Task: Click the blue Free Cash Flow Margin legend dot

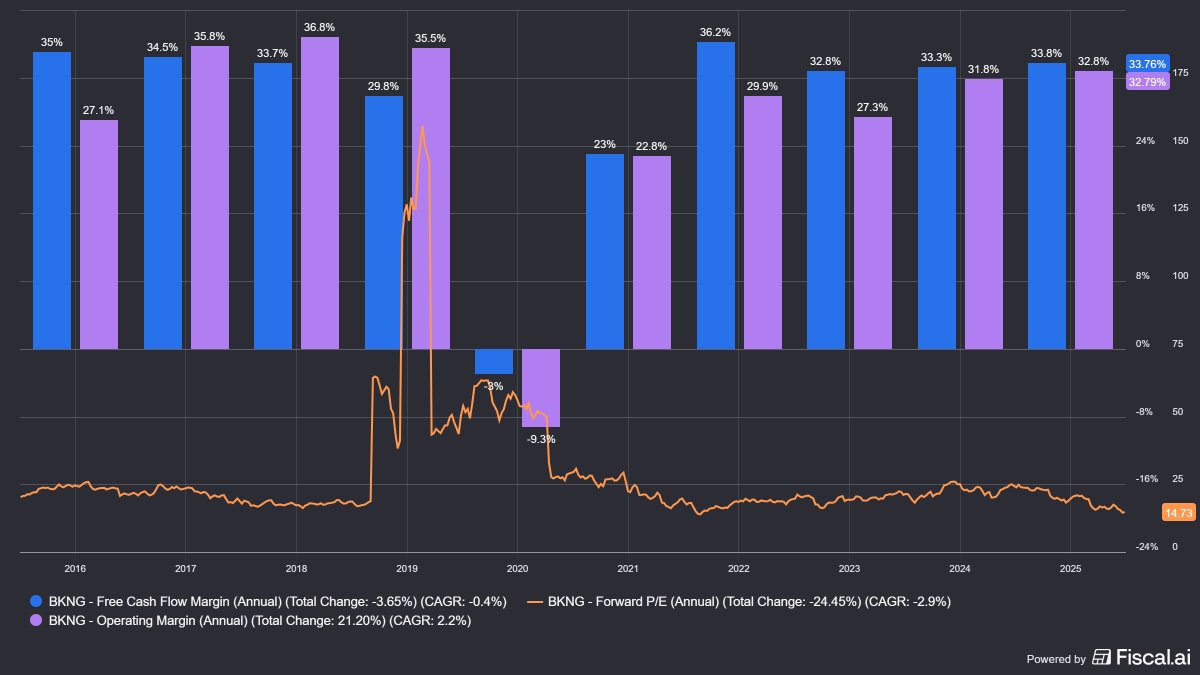Action: 38,601
